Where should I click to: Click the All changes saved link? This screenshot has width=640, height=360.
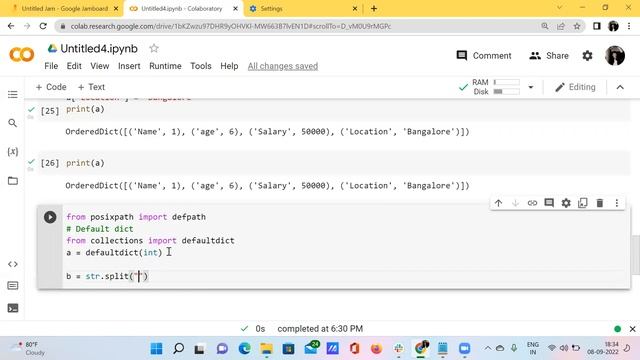tap(283, 66)
